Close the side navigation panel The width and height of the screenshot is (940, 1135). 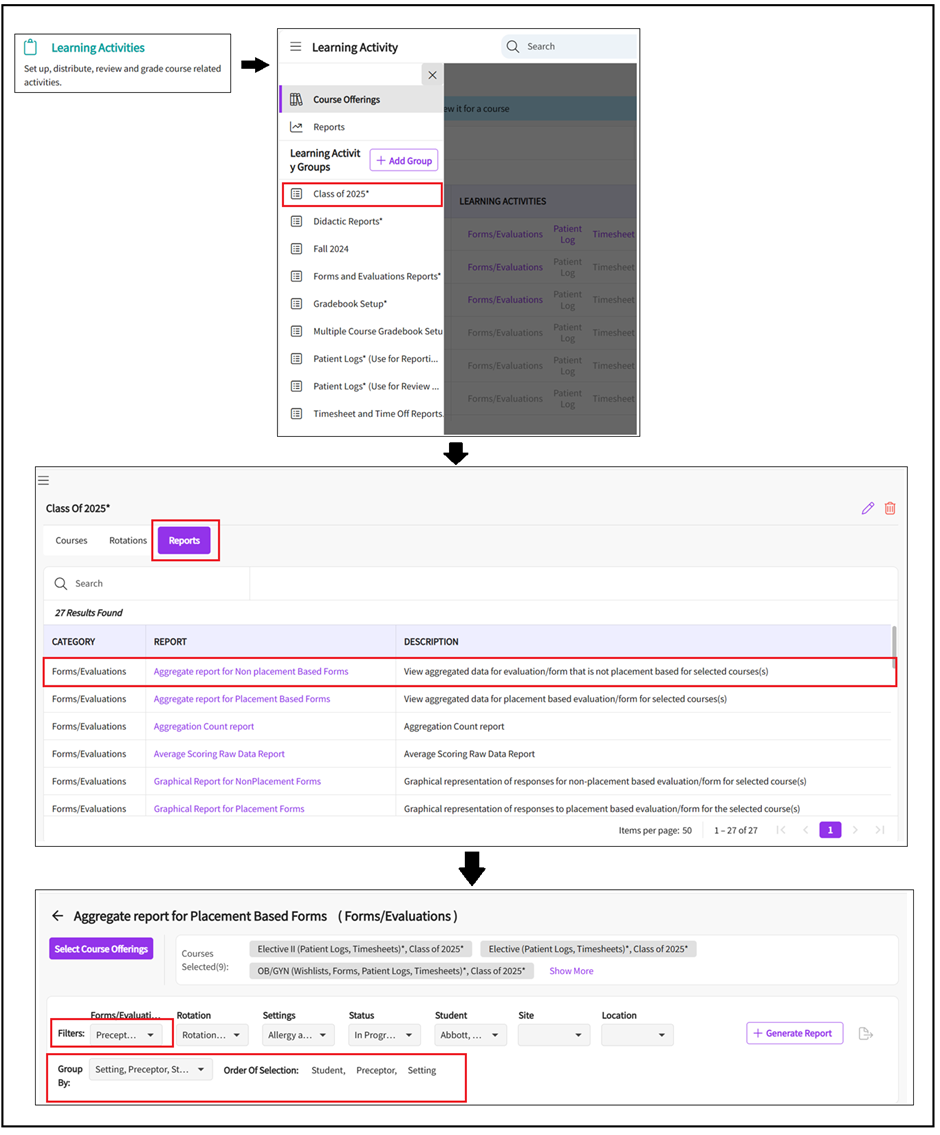(x=432, y=75)
